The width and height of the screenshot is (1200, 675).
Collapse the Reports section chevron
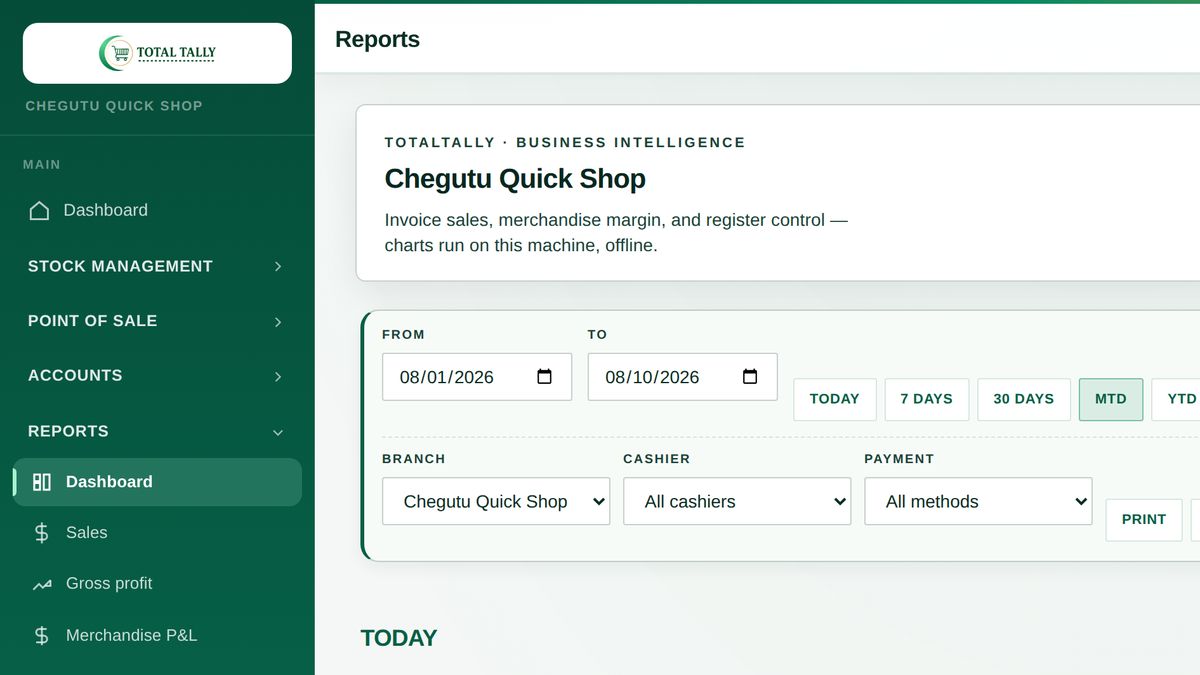tap(278, 432)
